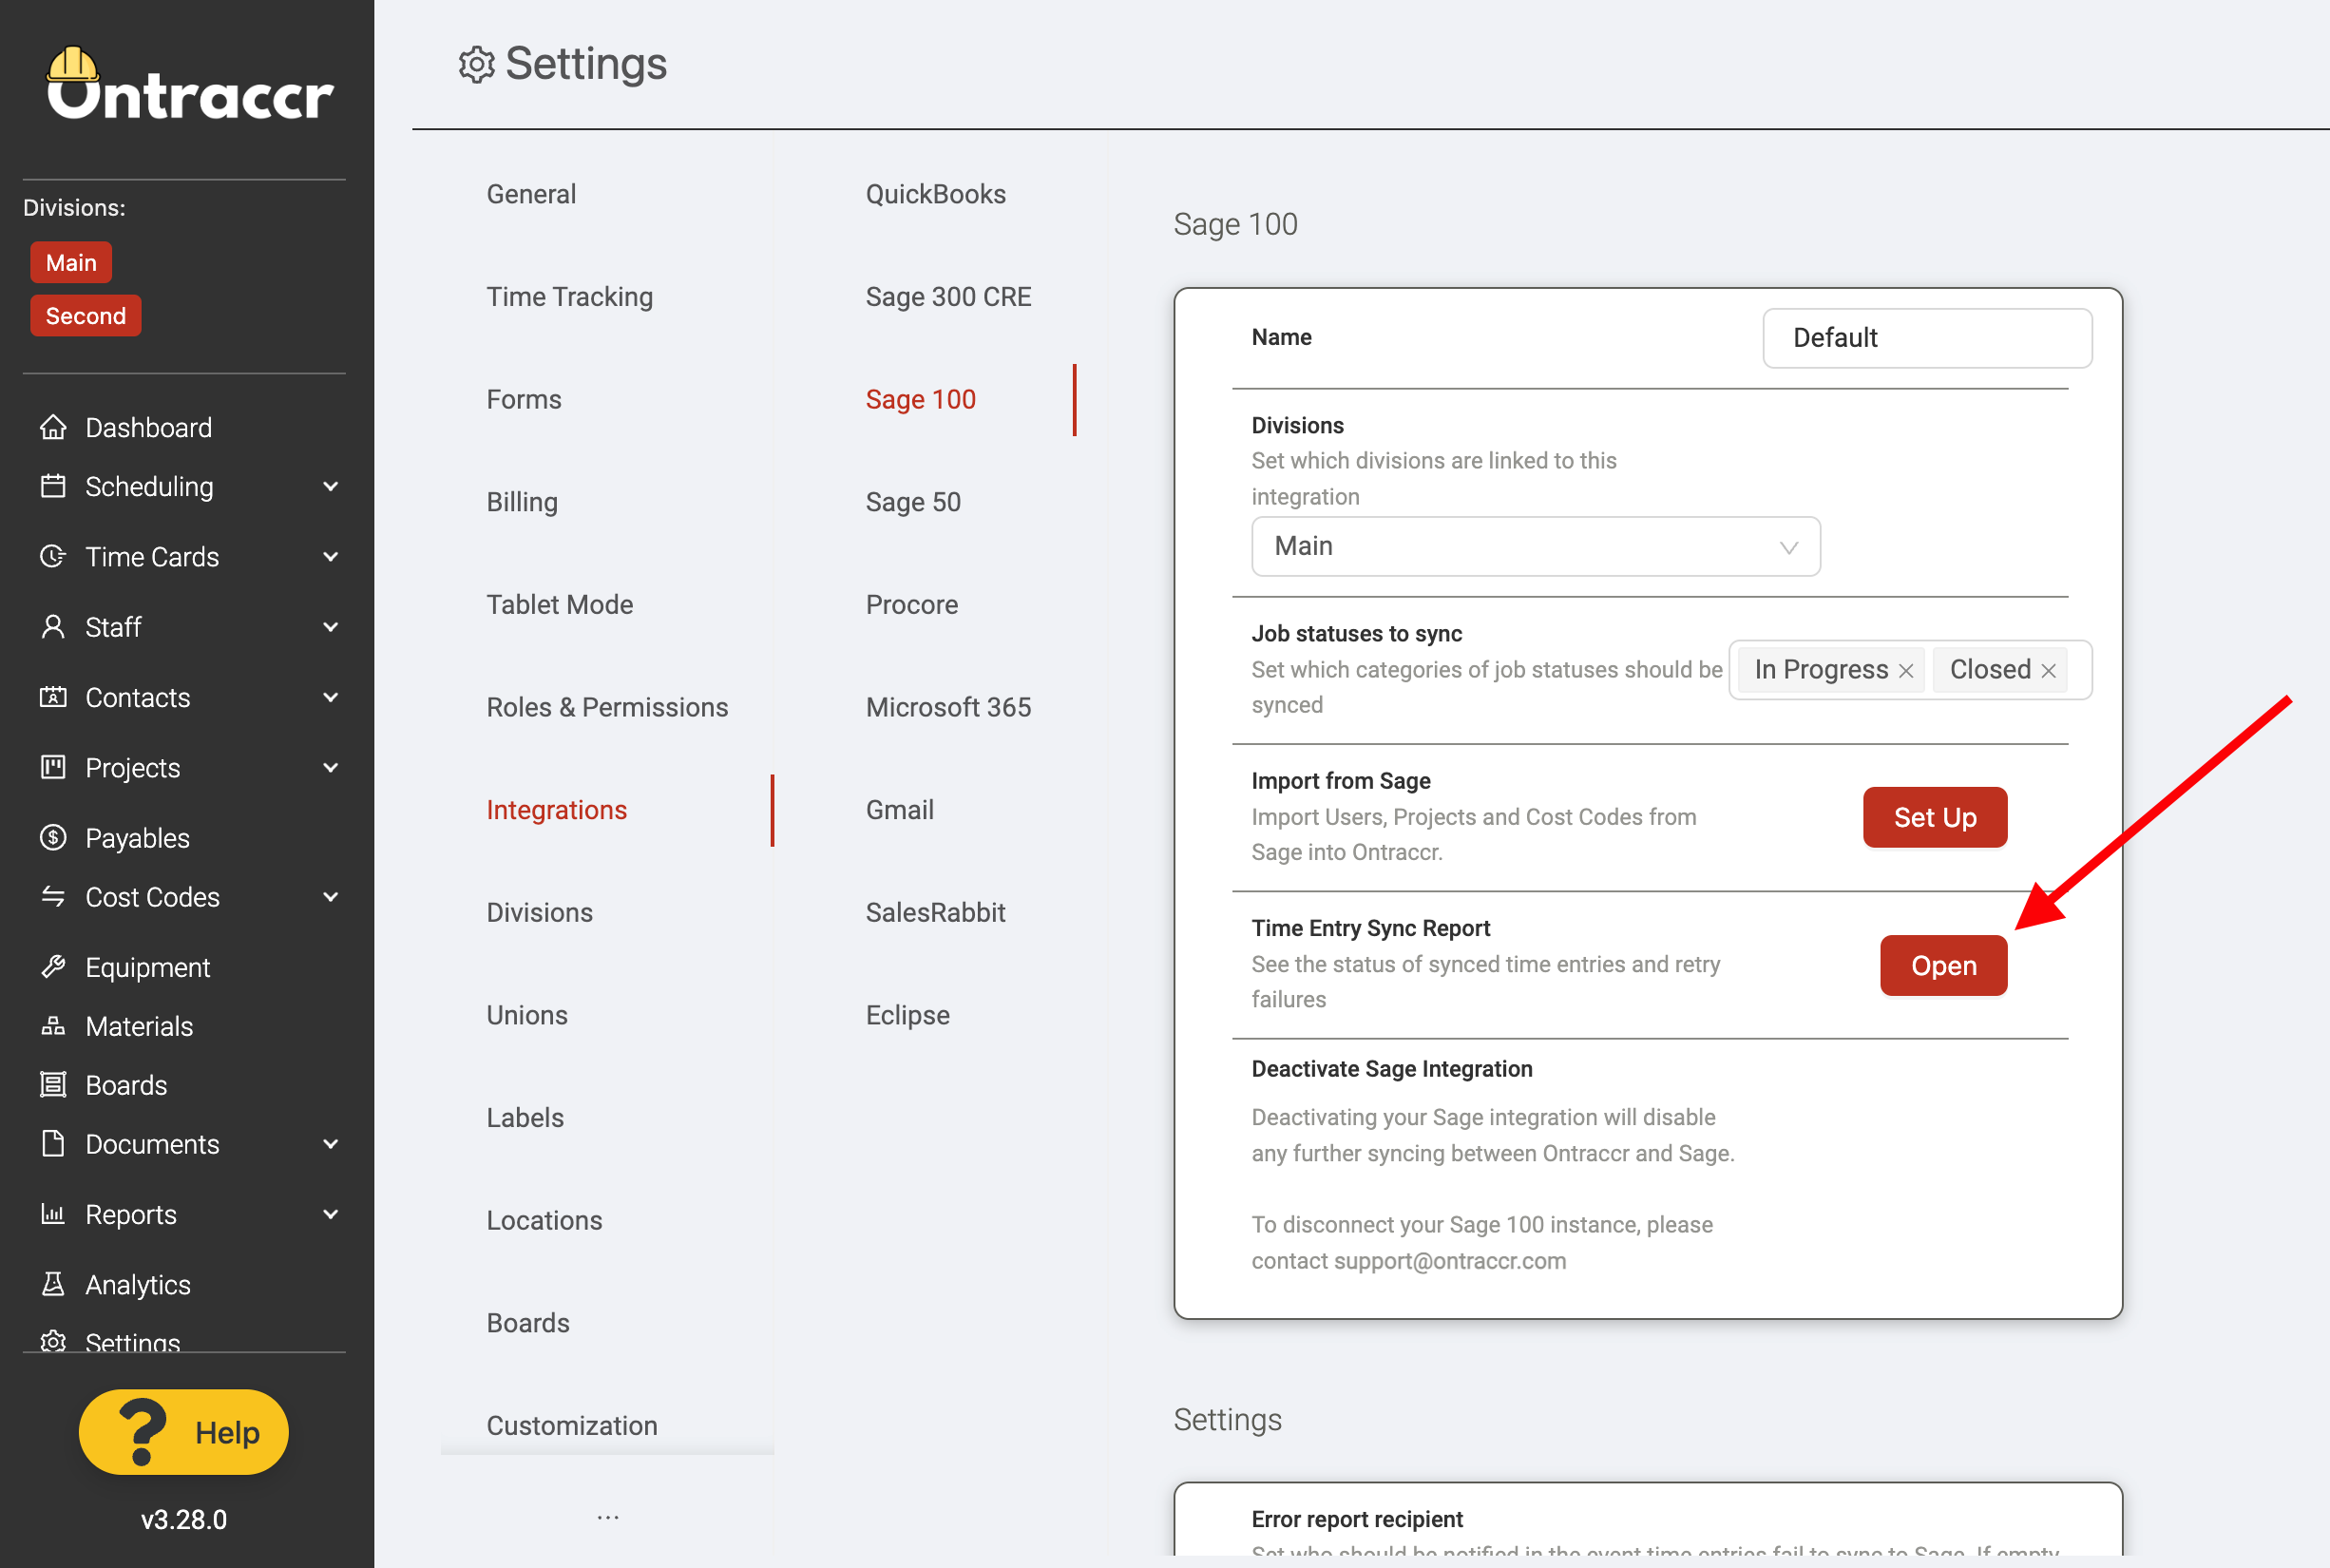
Task: Open the General settings tab
Action: coord(531,194)
